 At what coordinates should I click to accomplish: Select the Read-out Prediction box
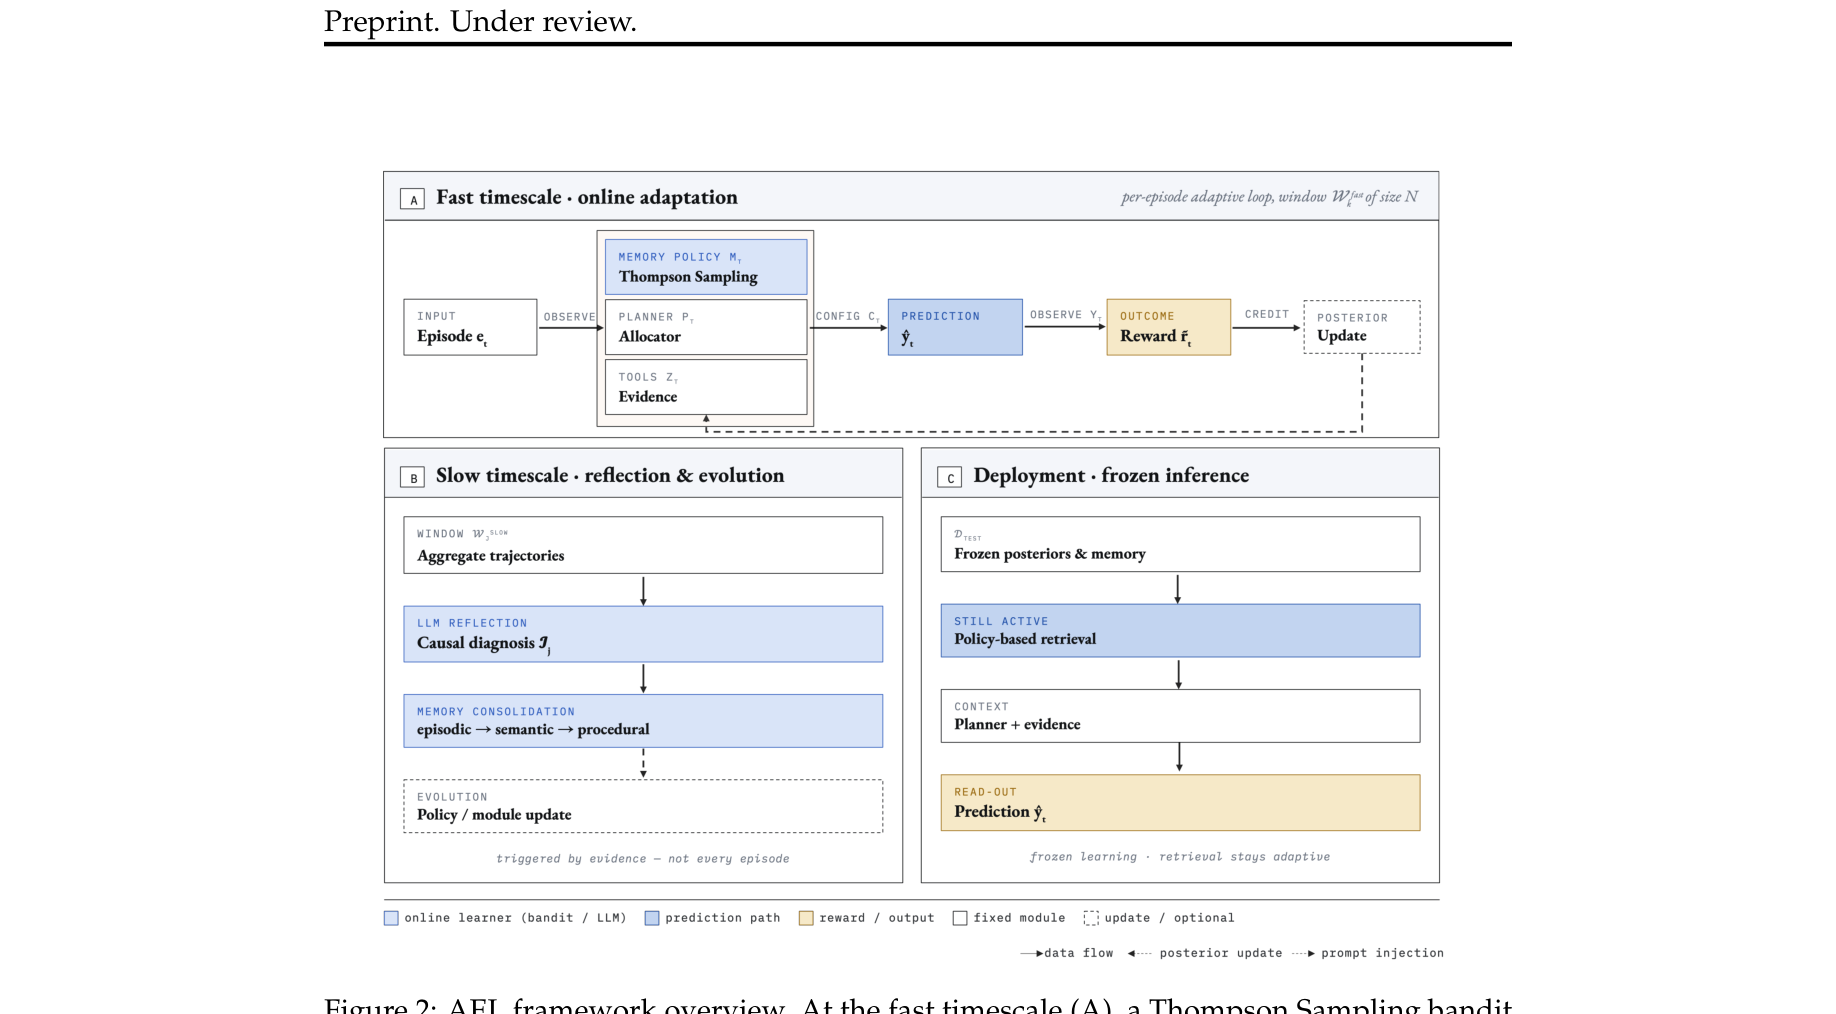pyautogui.click(x=1179, y=803)
